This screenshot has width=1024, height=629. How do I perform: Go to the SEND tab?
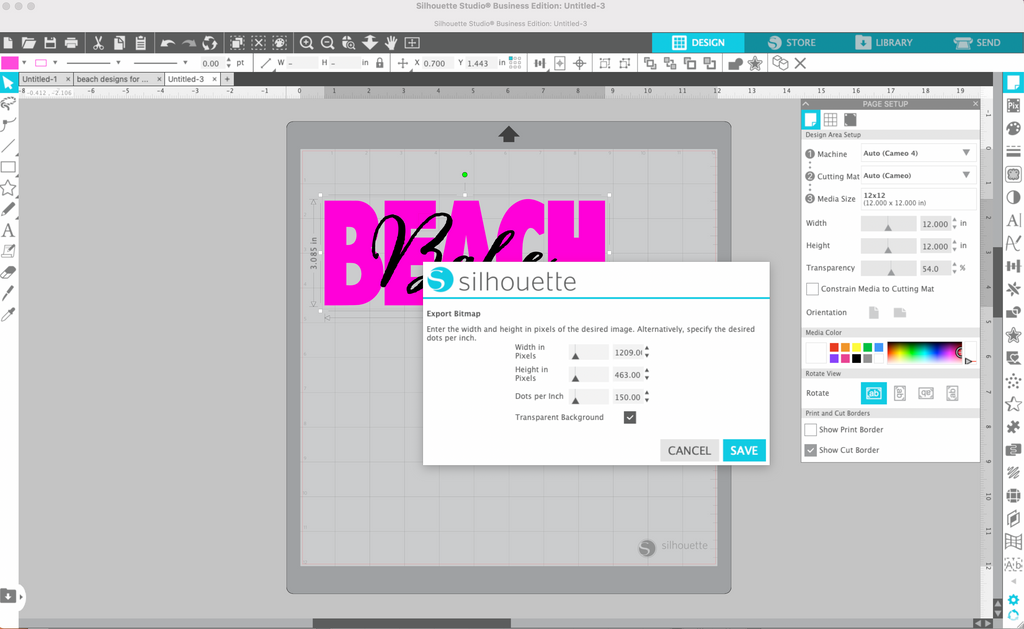[x=978, y=42]
